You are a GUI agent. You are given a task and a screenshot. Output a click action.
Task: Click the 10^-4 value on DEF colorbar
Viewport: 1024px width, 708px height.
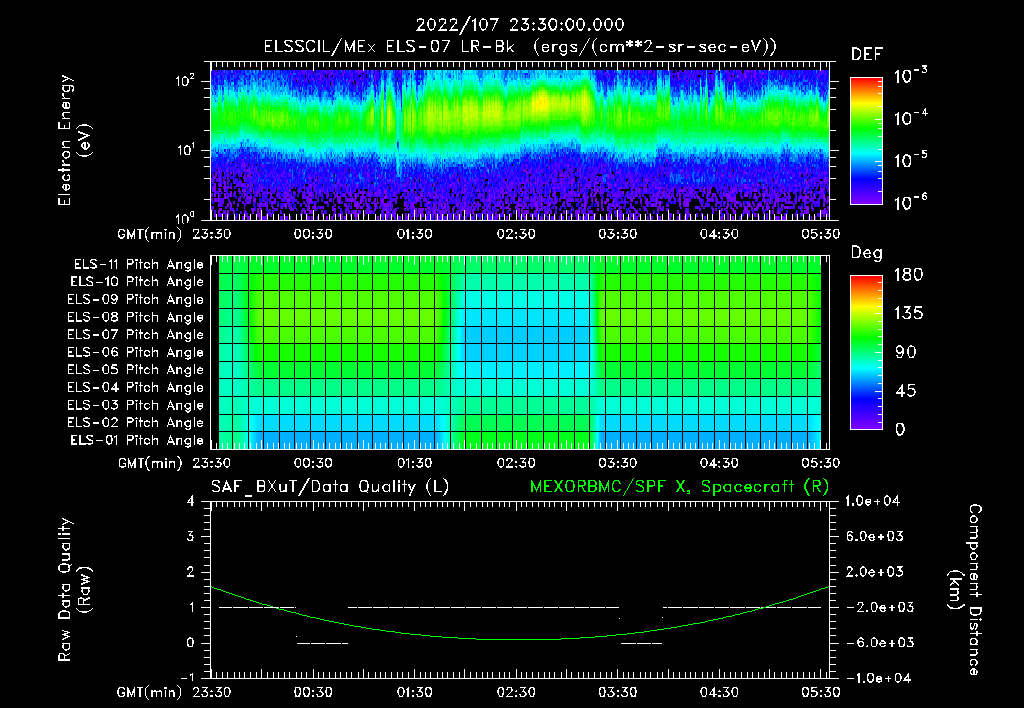point(910,118)
